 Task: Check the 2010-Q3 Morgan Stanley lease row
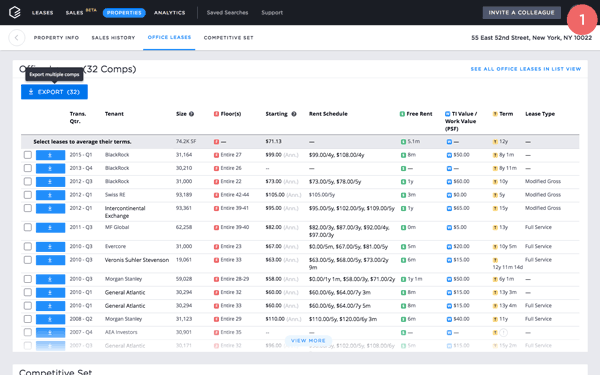28,279
